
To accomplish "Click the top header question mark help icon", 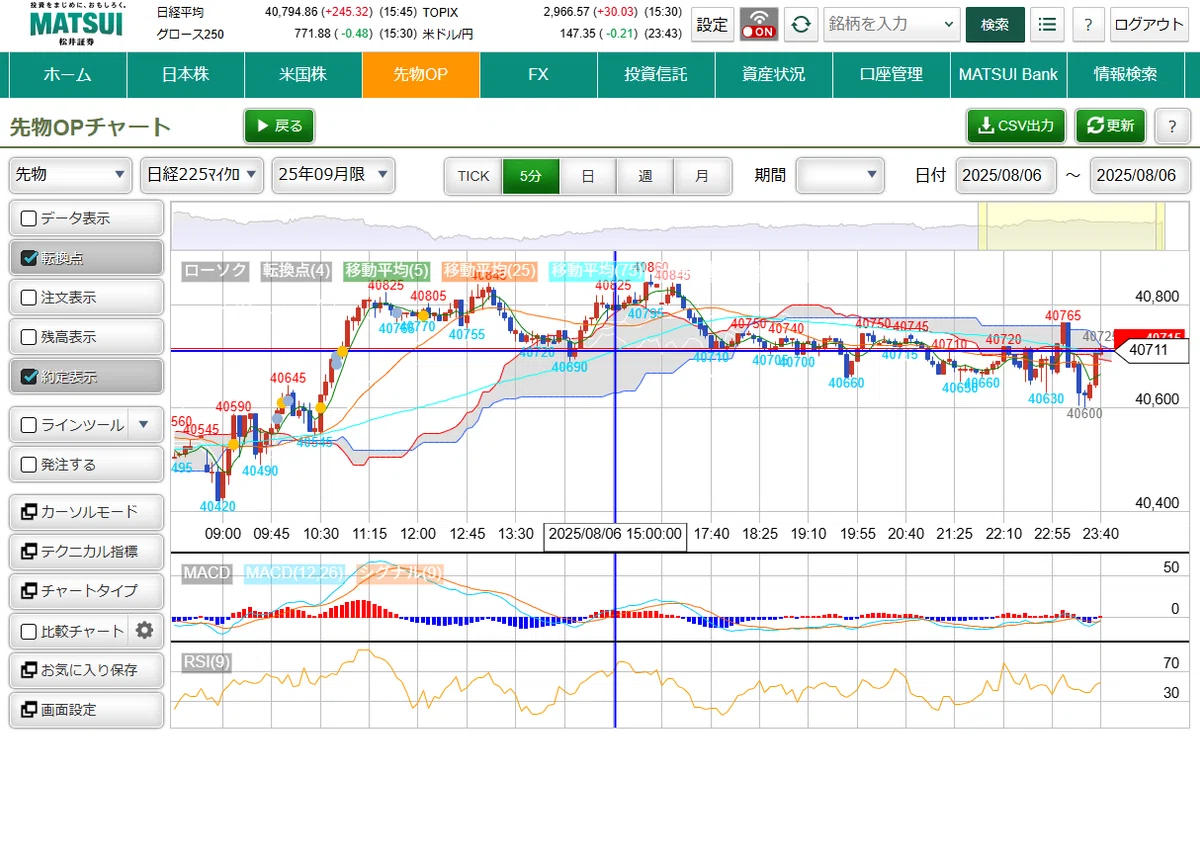I will (1087, 25).
